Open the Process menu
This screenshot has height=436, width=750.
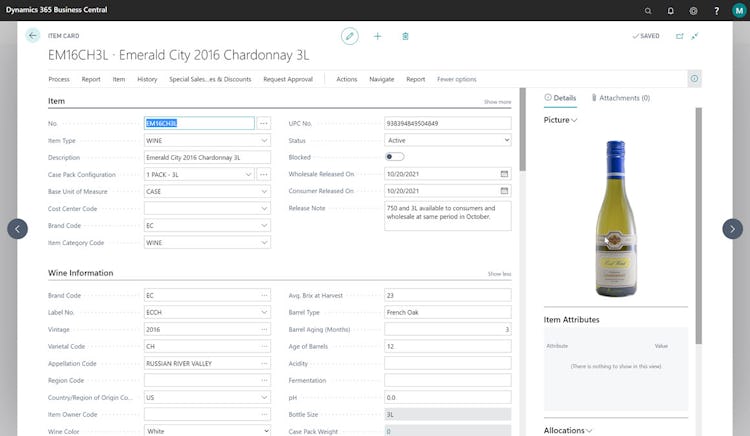(x=59, y=79)
